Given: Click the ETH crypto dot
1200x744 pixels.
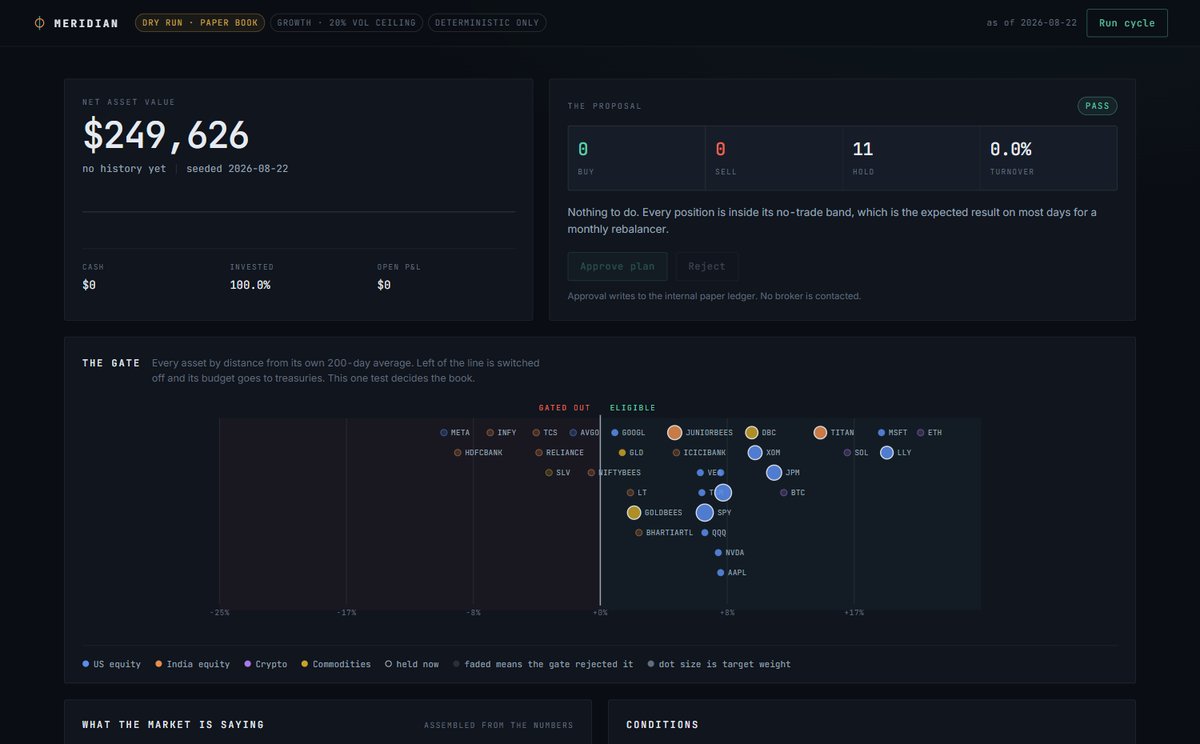Looking at the screenshot, I should (x=921, y=433).
